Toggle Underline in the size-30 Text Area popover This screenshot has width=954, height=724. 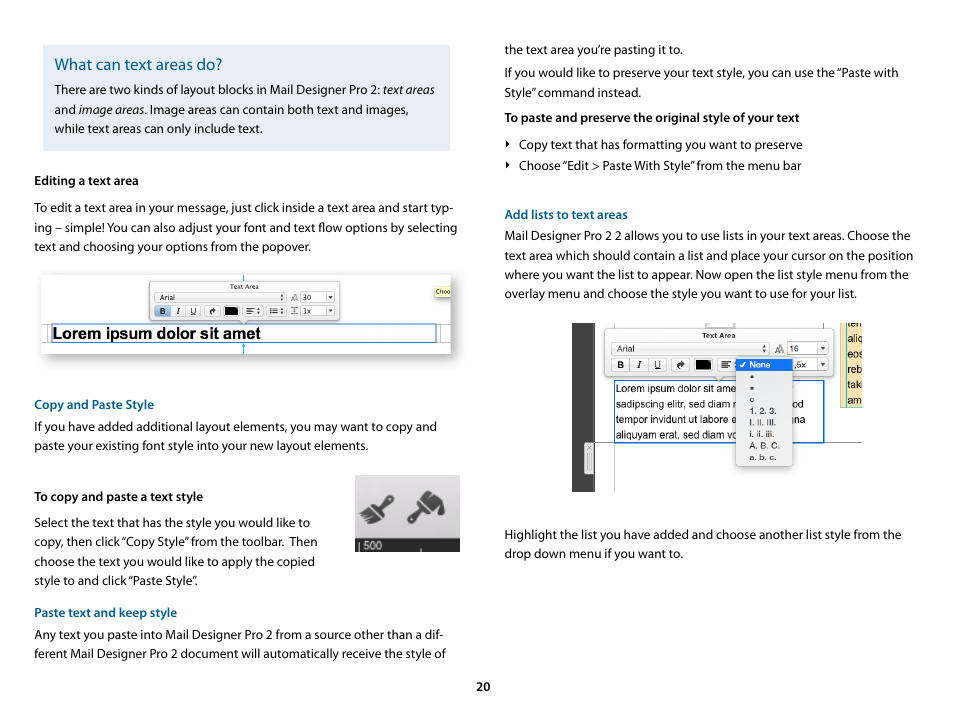[x=193, y=311]
